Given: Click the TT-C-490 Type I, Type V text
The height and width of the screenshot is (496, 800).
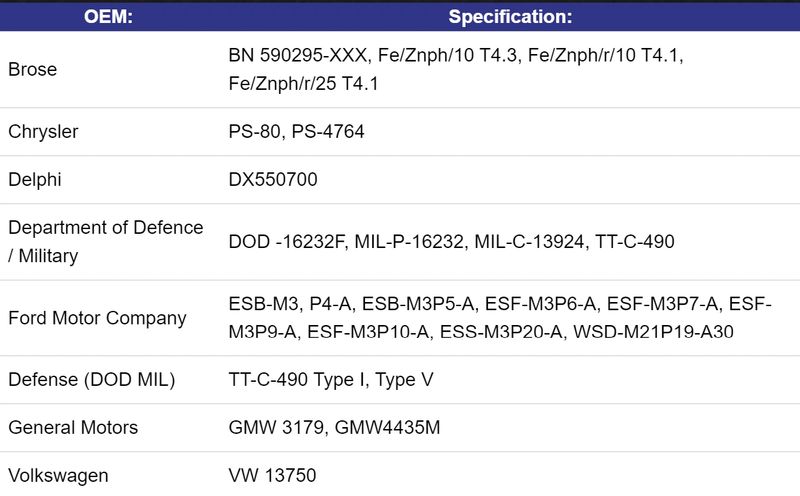Looking at the screenshot, I should [x=331, y=380].
